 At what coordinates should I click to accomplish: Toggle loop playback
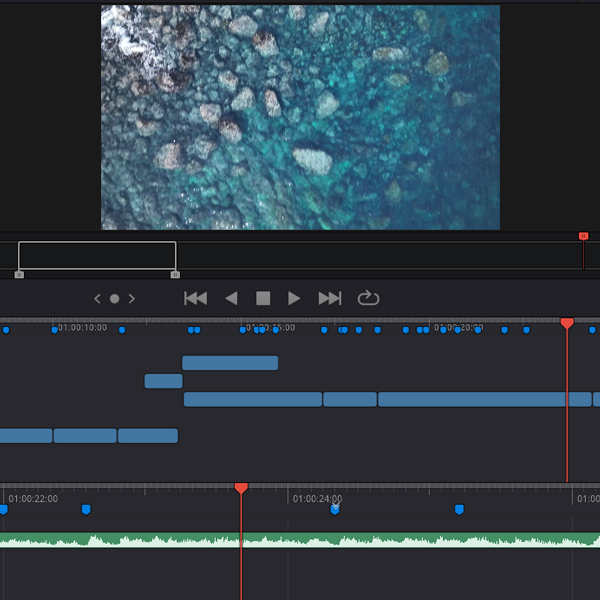click(x=368, y=298)
